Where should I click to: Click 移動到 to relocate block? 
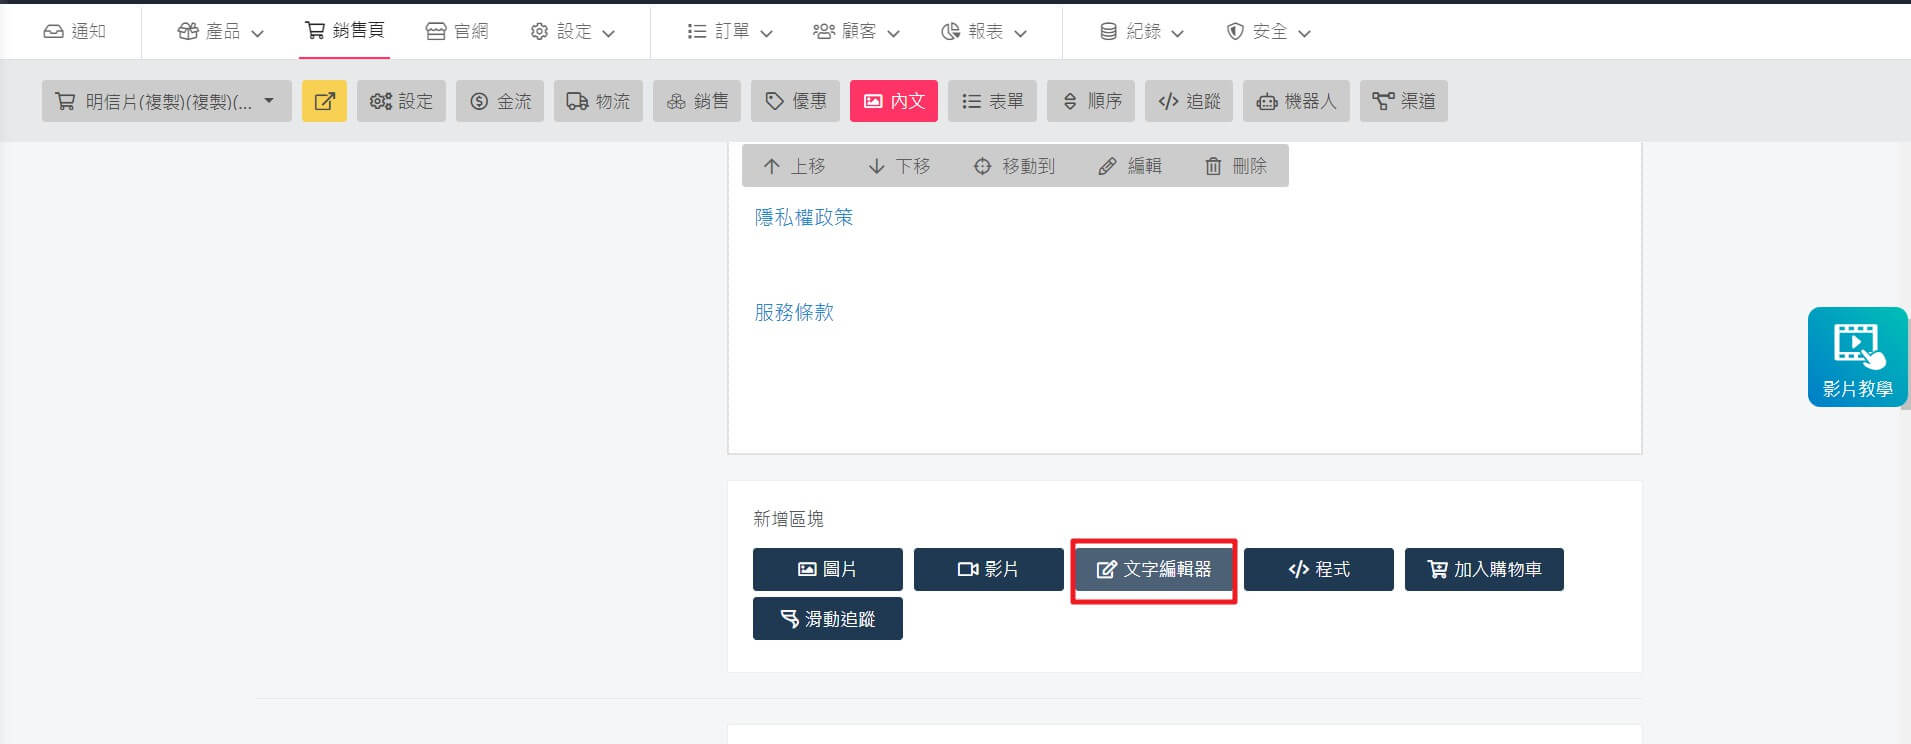click(1014, 166)
